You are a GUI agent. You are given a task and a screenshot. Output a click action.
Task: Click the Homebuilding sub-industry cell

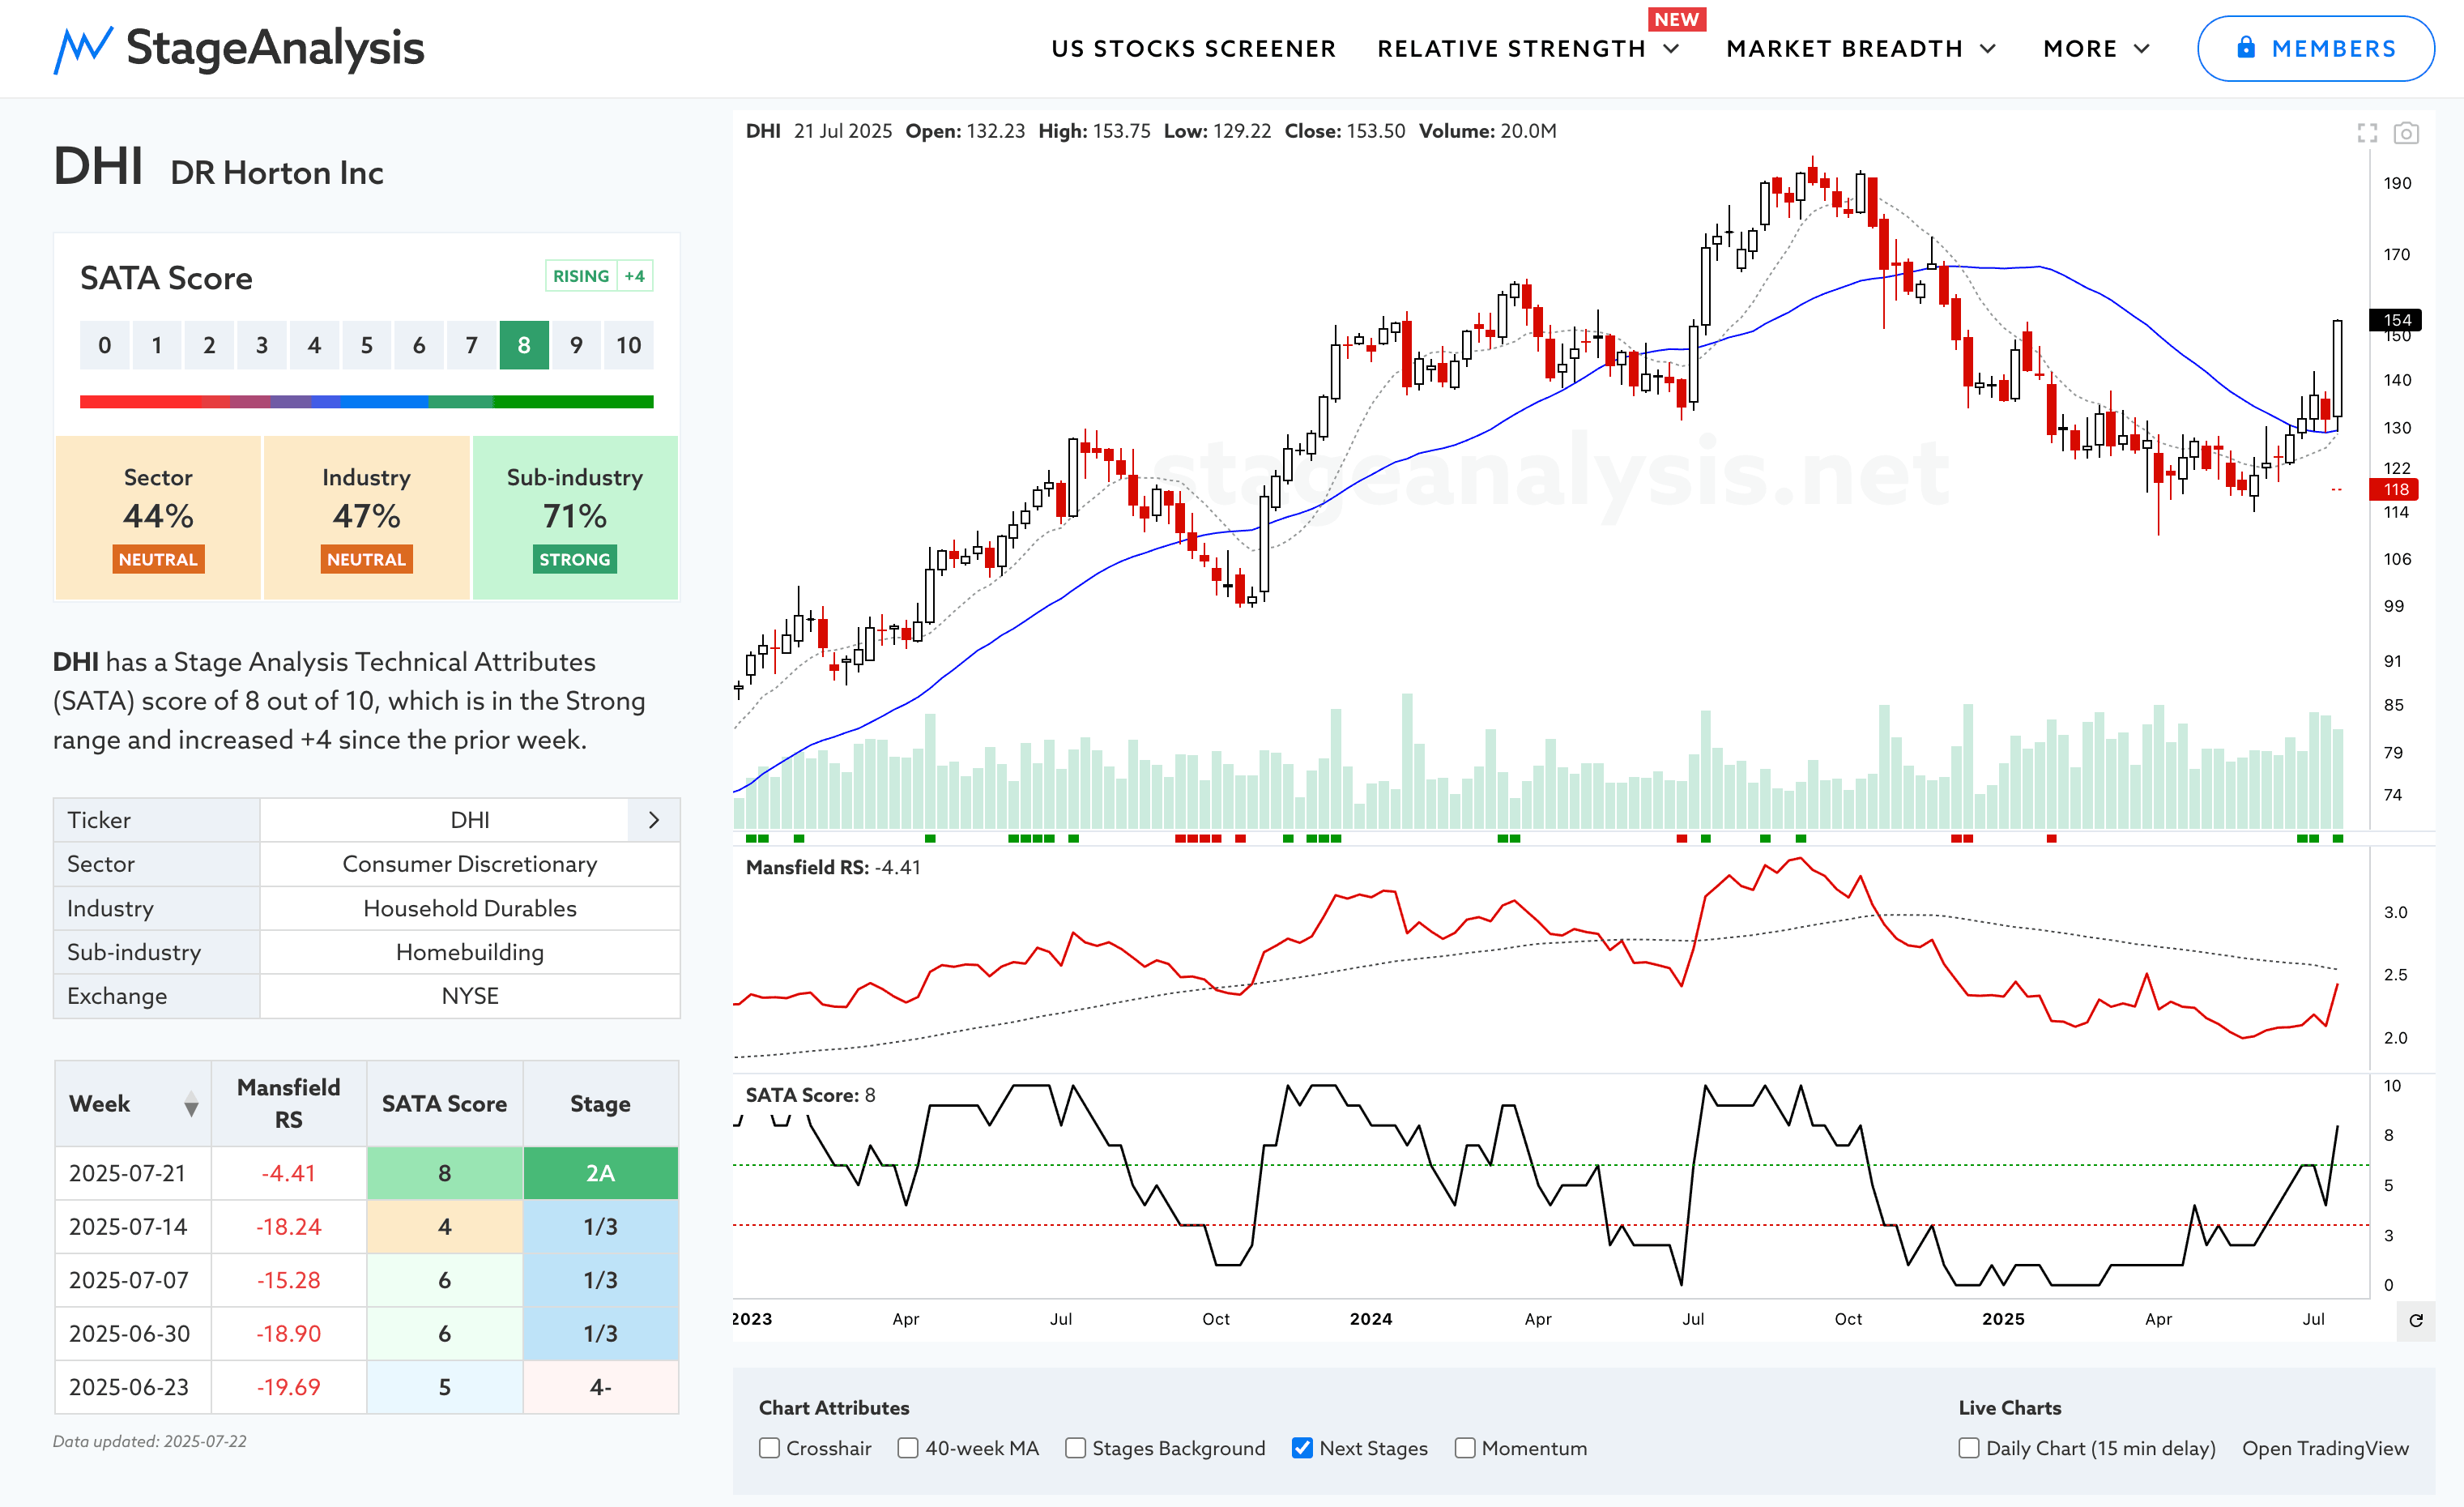(470, 952)
